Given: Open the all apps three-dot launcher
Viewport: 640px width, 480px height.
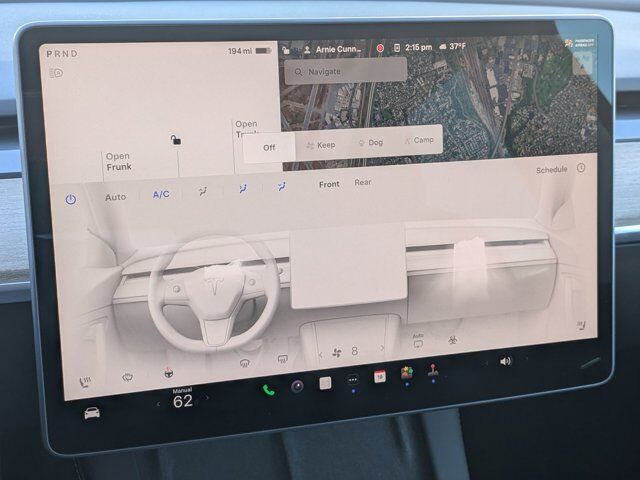Looking at the screenshot, I should pyautogui.click(x=353, y=380).
